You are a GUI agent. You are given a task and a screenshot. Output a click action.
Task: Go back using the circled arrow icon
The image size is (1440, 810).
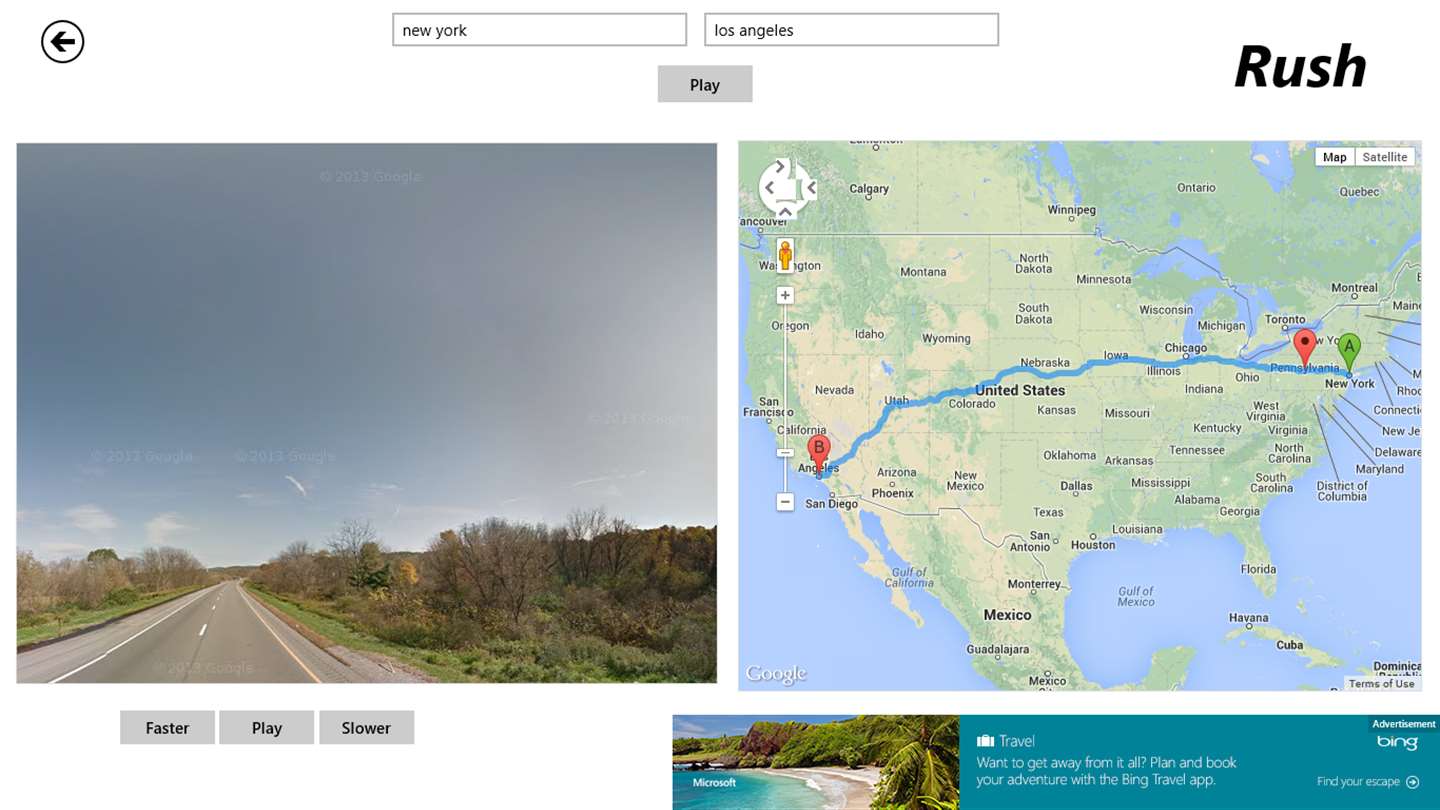click(62, 42)
